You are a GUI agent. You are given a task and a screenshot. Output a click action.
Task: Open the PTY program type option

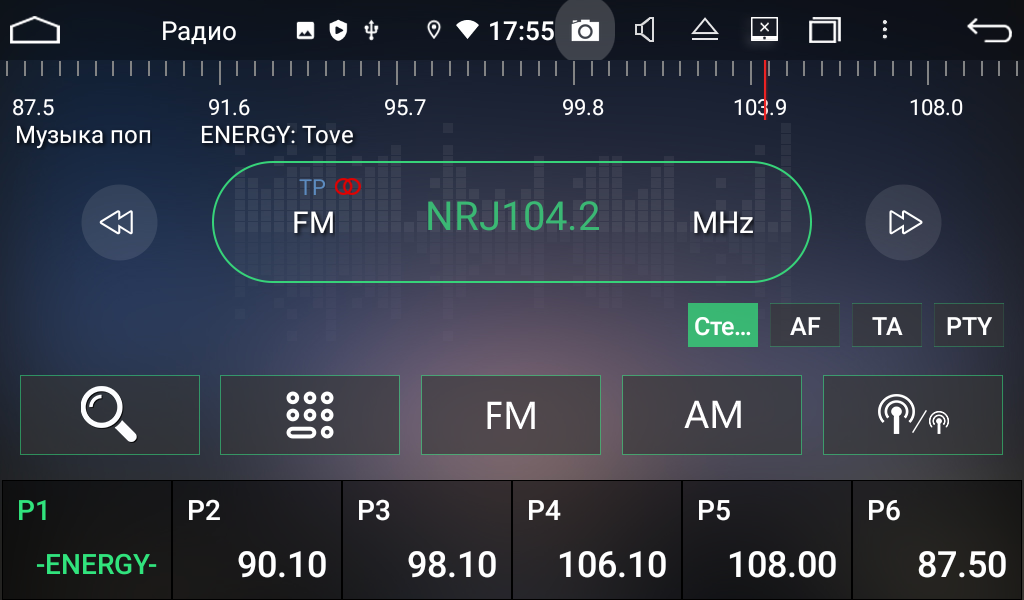pos(968,325)
